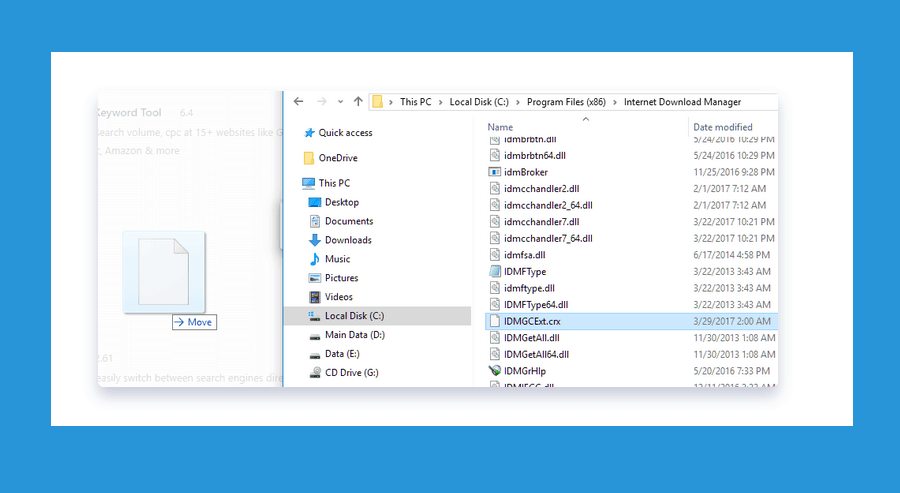The width and height of the screenshot is (900, 493).
Task: Sort by Date modified column header
Action: tap(723, 127)
